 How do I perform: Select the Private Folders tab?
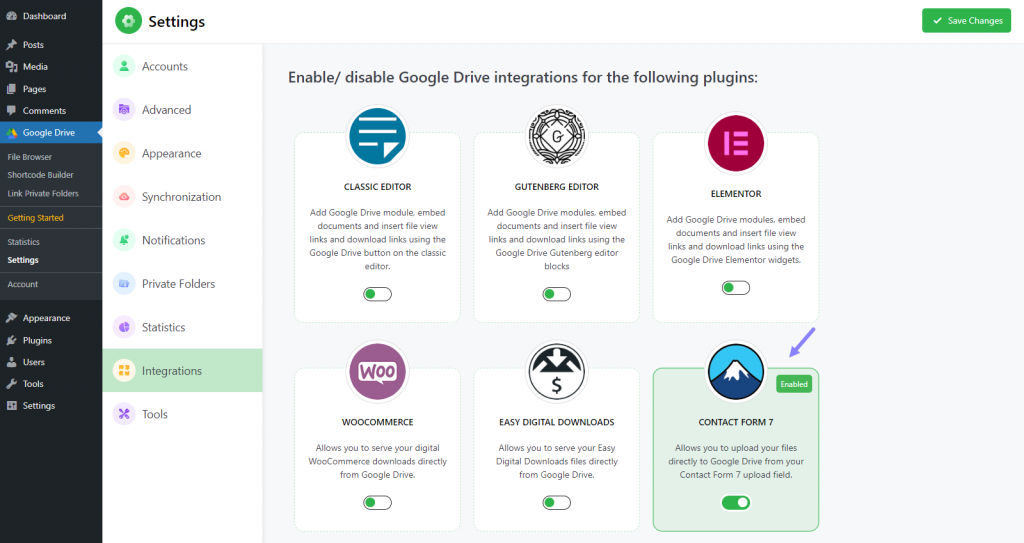point(182,284)
